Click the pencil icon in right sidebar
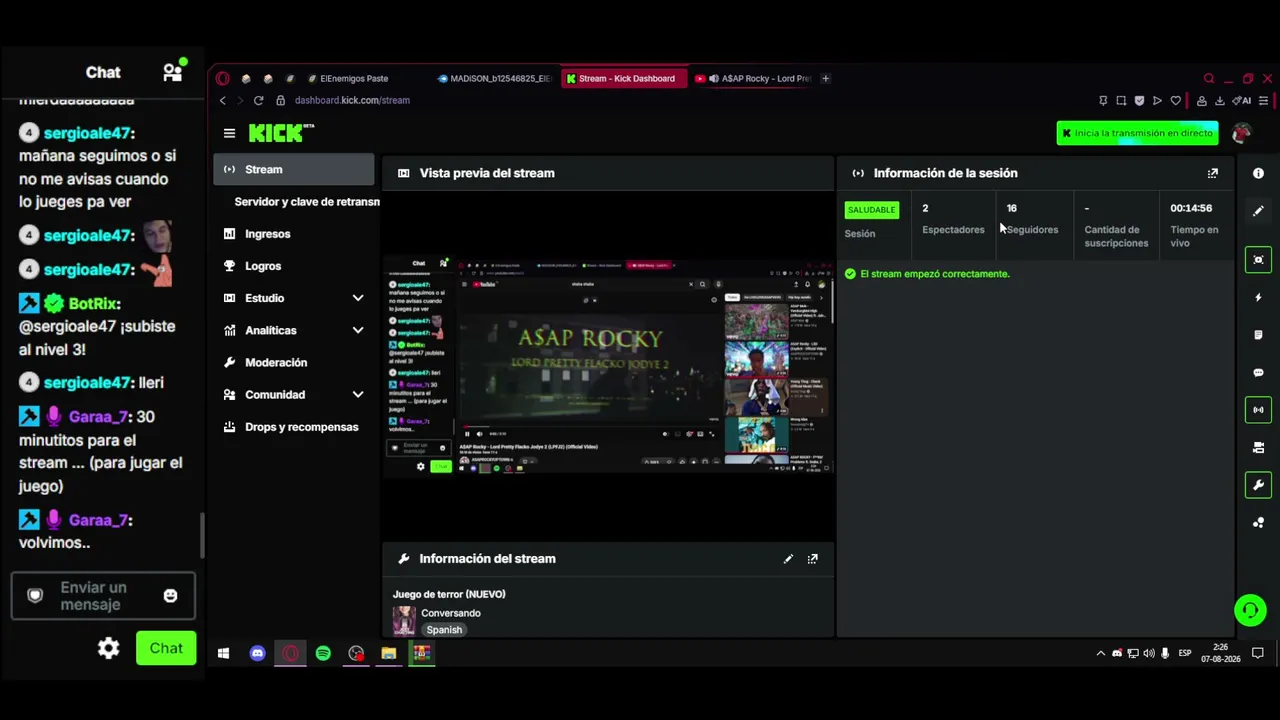 tap(1258, 211)
